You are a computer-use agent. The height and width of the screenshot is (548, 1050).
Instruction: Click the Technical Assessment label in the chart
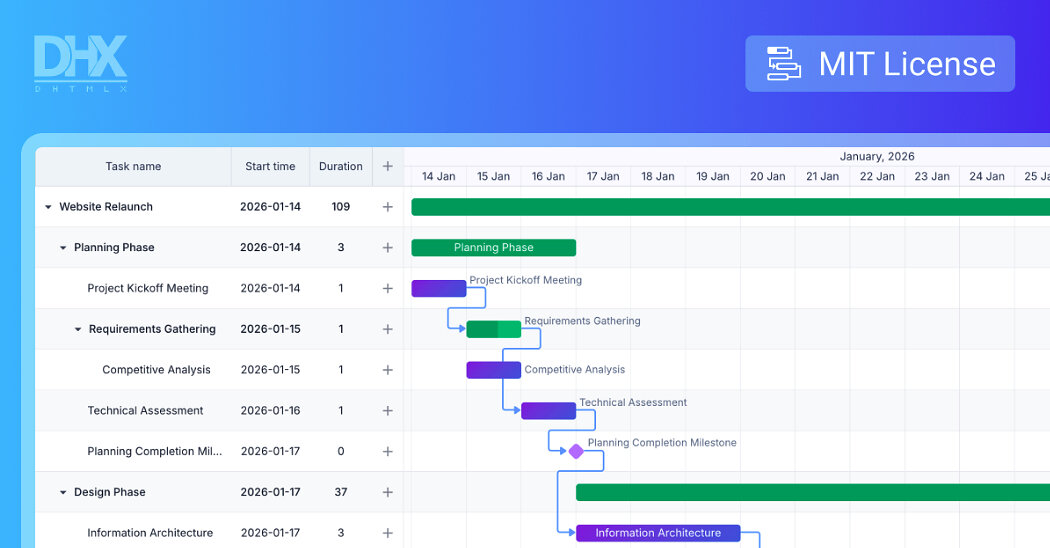point(633,403)
